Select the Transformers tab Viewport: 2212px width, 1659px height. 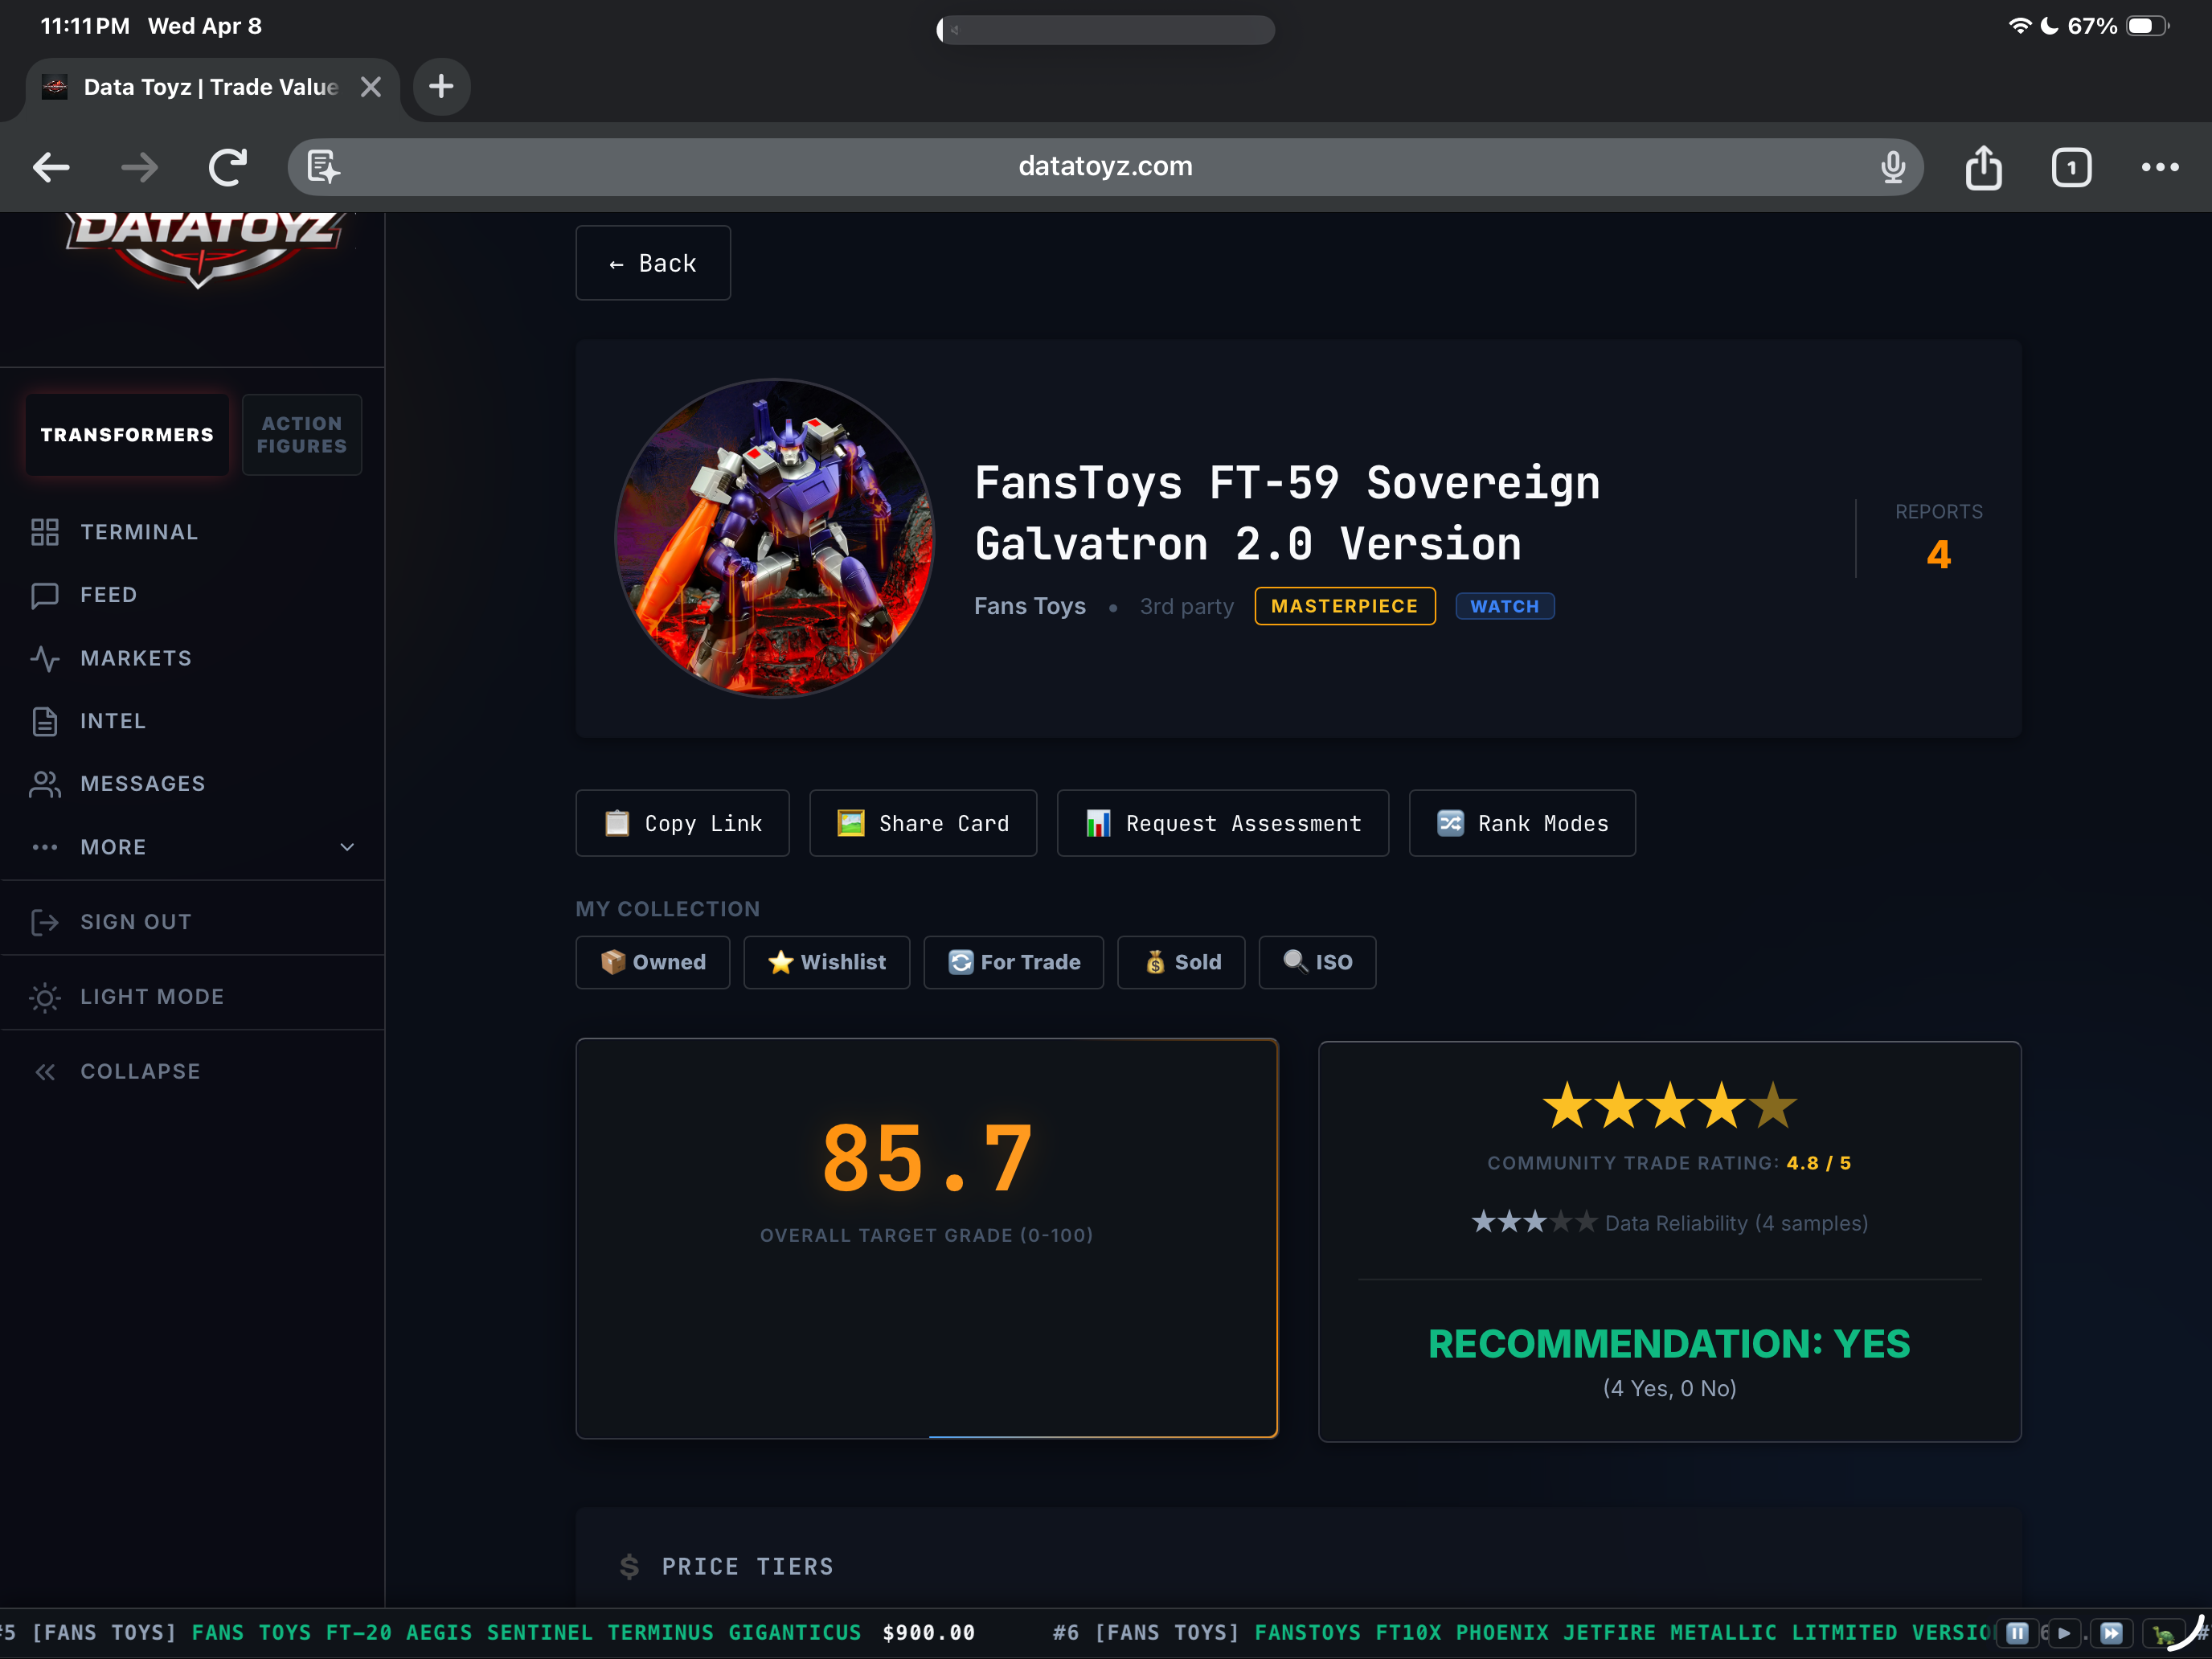[127, 435]
